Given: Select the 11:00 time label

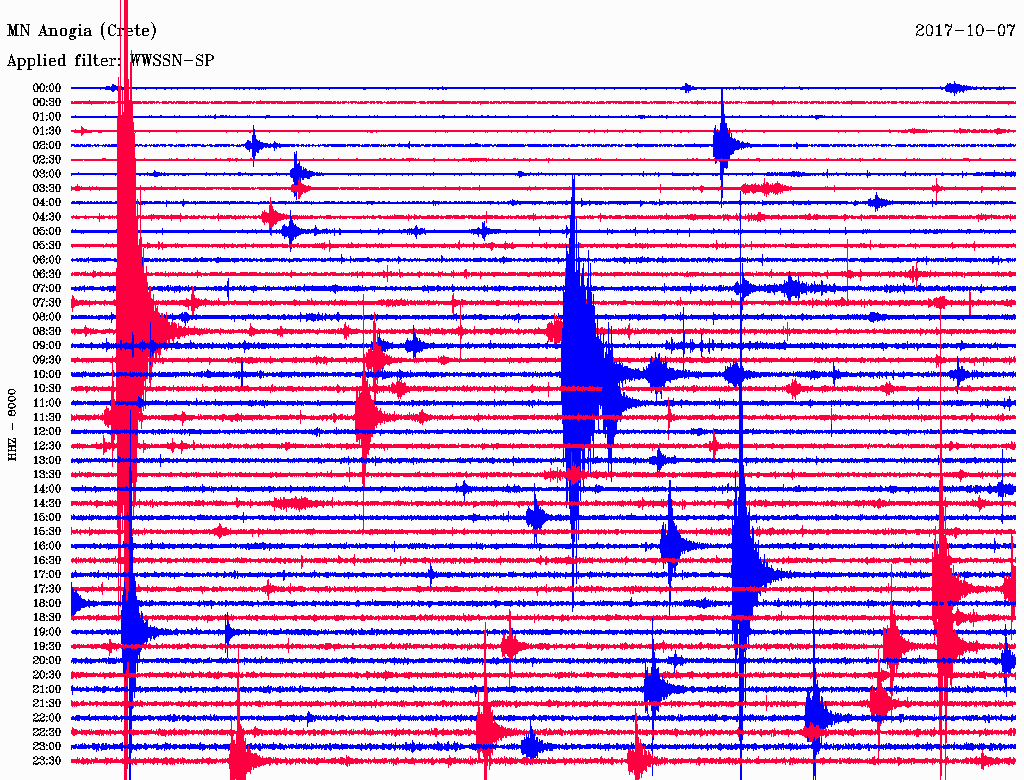Looking at the screenshot, I should click(x=47, y=403).
